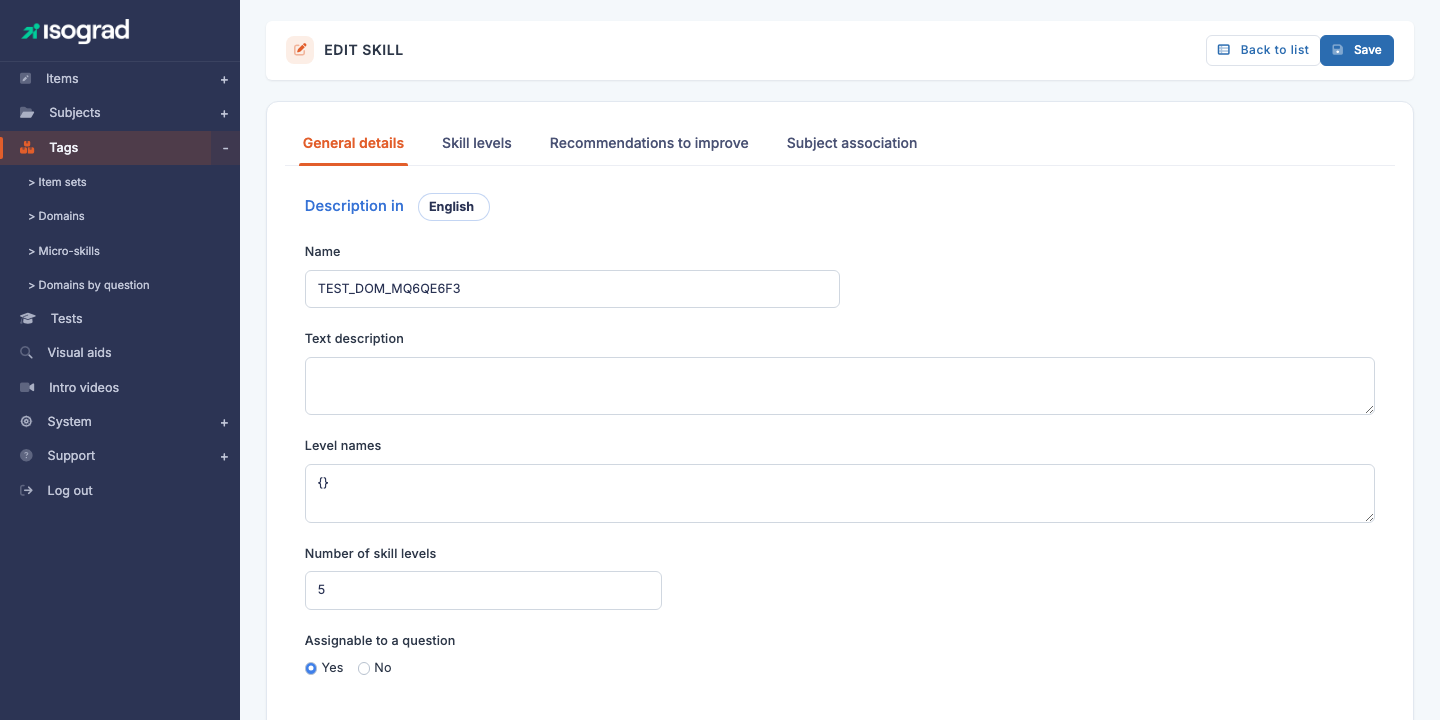Open Recommendations to improve tab
The height and width of the screenshot is (720, 1440).
[649, 143]
